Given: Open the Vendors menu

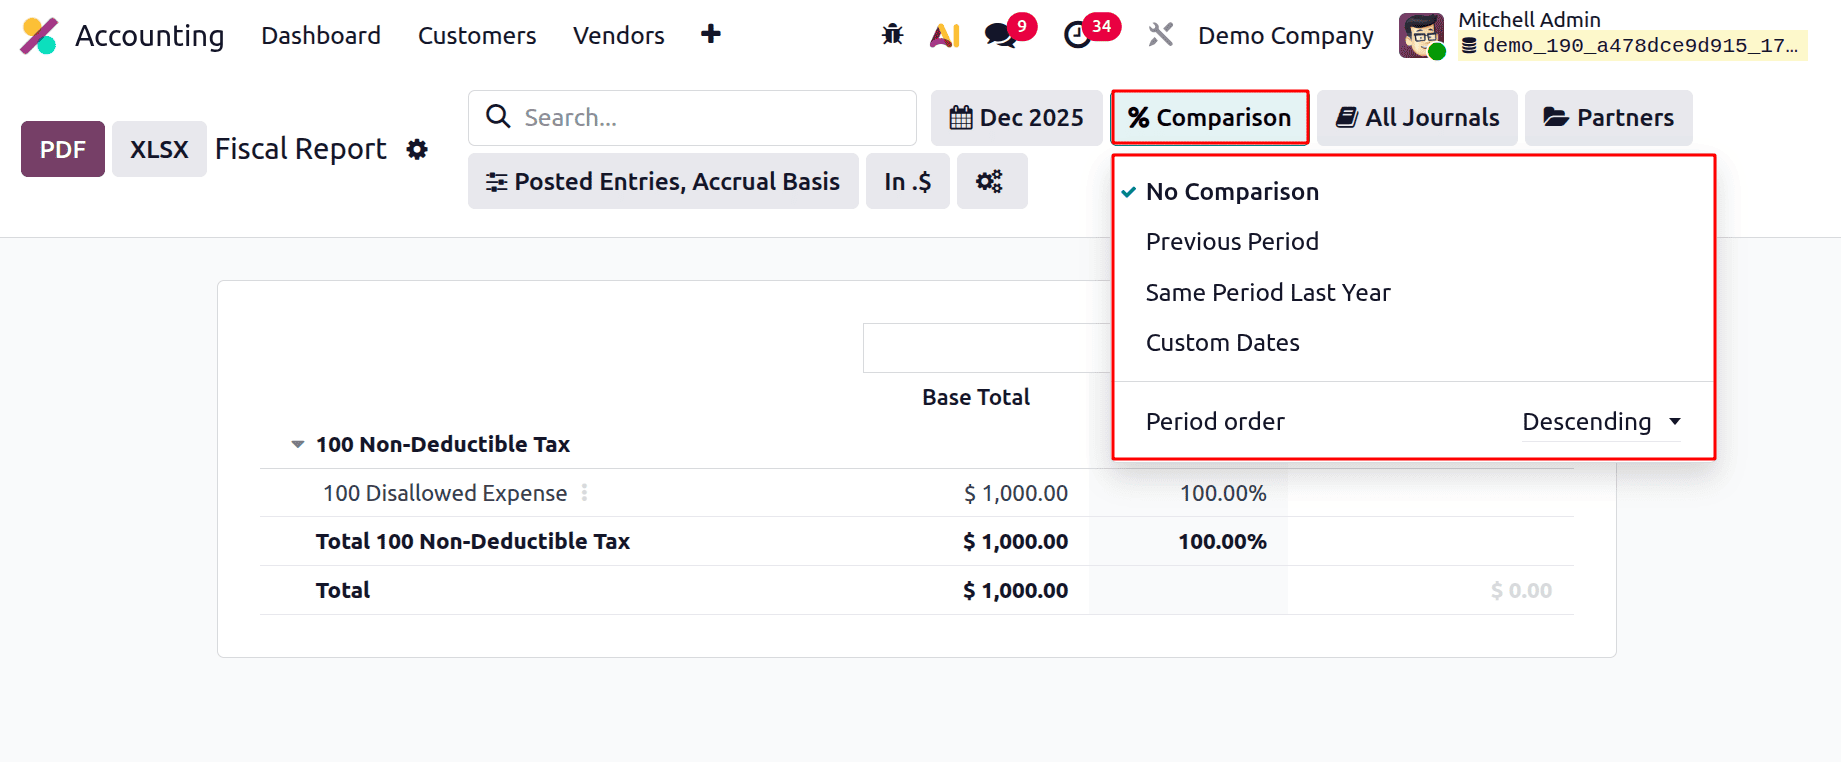Looking at the screenshot, I should [x=619, y=36].
